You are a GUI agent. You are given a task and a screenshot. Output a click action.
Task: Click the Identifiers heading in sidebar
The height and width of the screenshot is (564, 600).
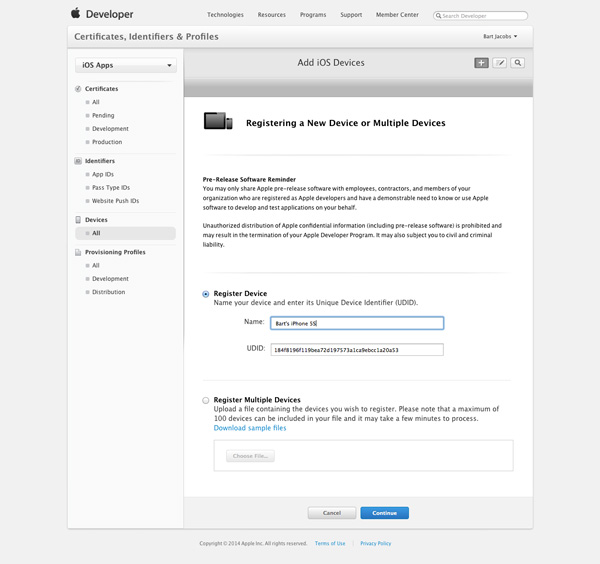click(x=100, y=161)
